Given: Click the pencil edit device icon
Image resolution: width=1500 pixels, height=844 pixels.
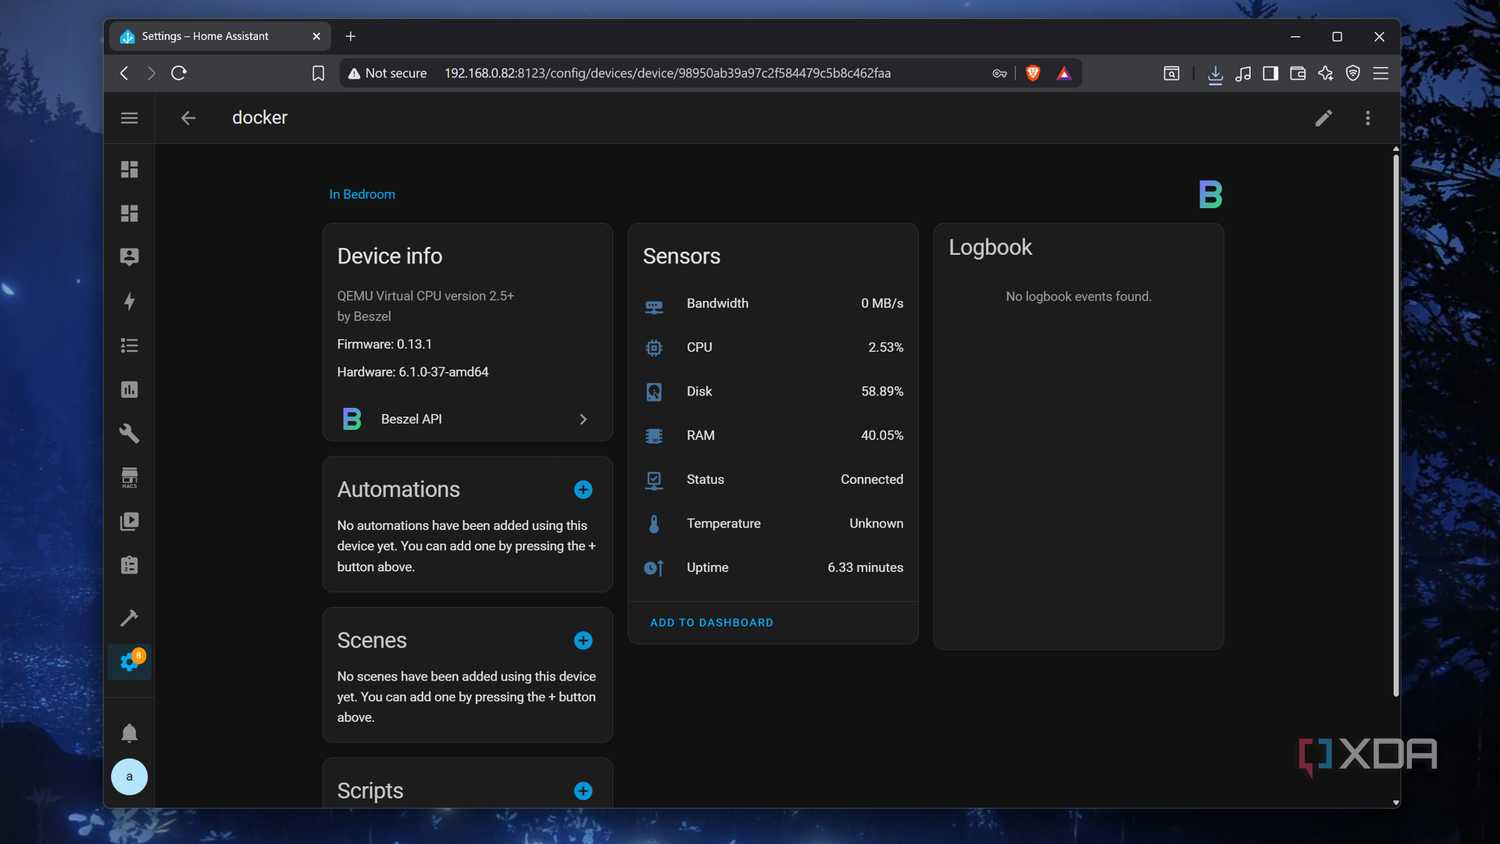Looking at the screenshot, I should pos(1323,118).
